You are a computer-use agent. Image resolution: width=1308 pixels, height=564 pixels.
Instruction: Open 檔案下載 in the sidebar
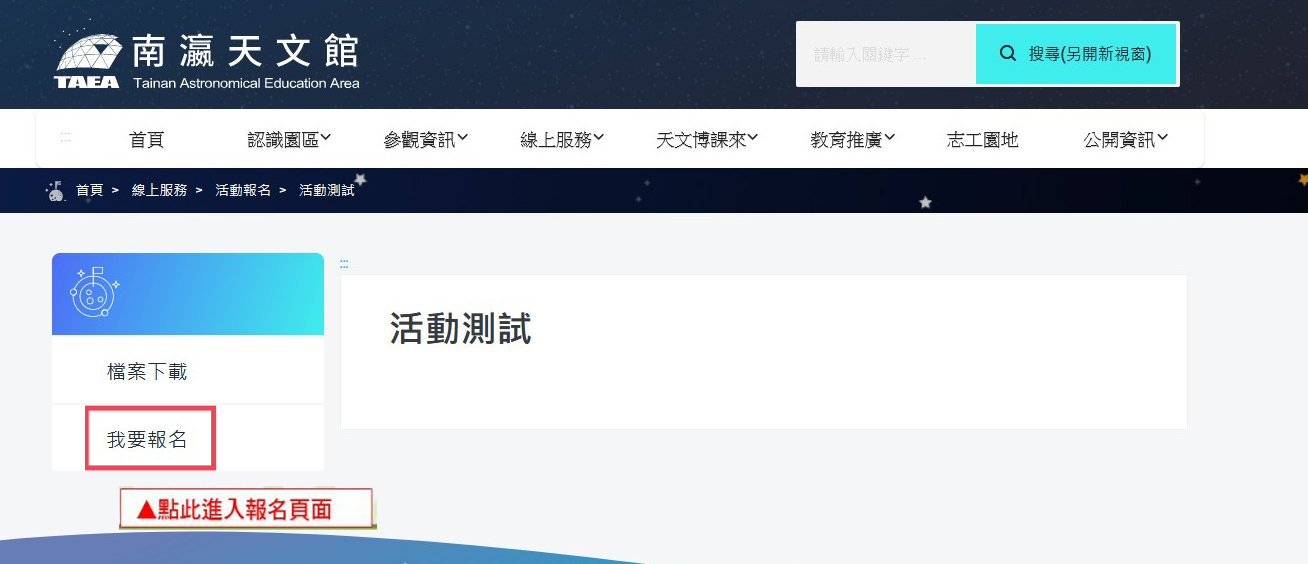[x=147, y=372]
